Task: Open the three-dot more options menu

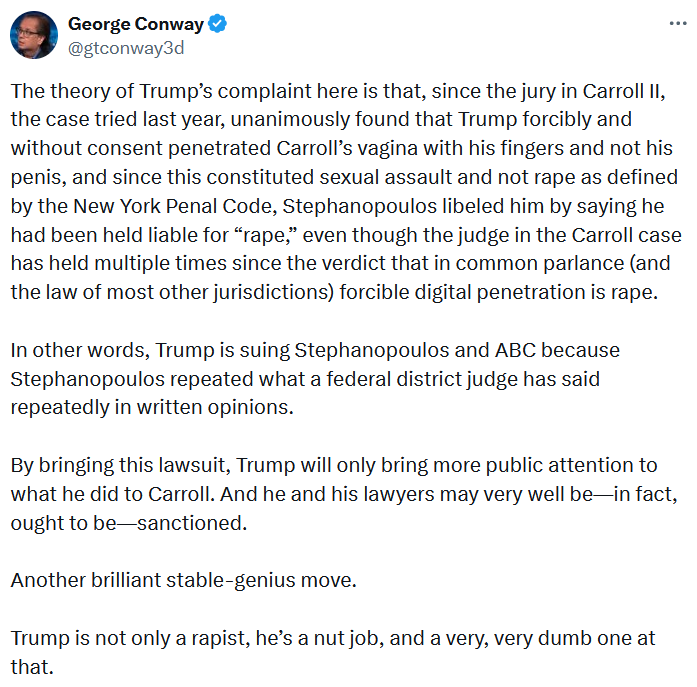Action: (x=678, y=24)
